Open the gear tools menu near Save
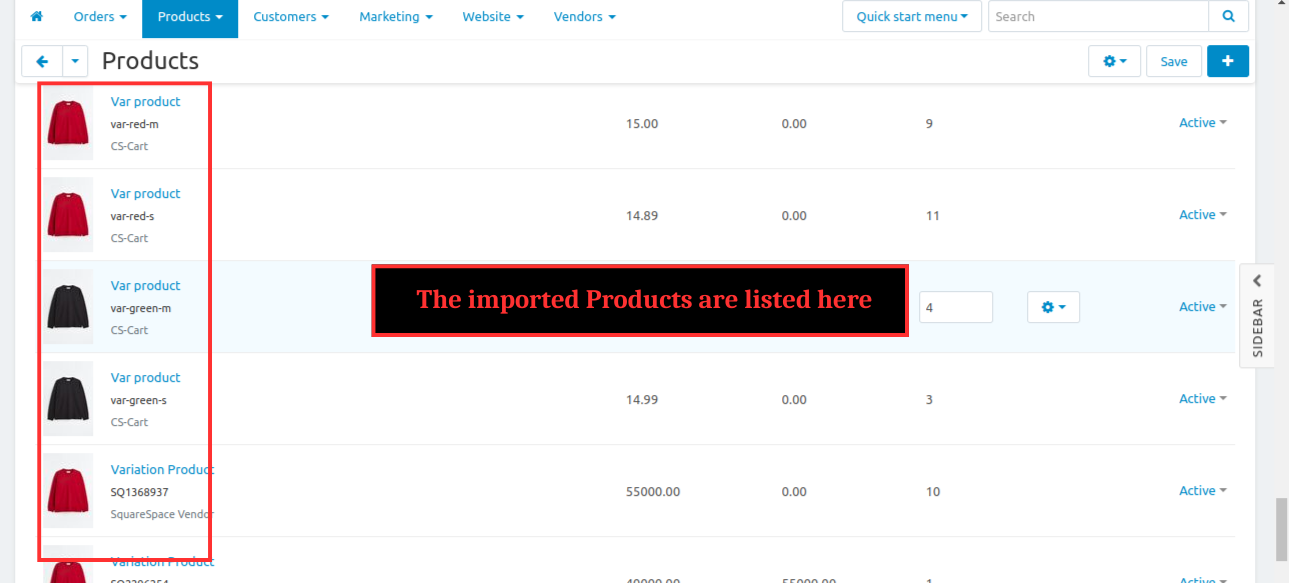This screenshot has height=583, width=1289. coord(1114,61)
